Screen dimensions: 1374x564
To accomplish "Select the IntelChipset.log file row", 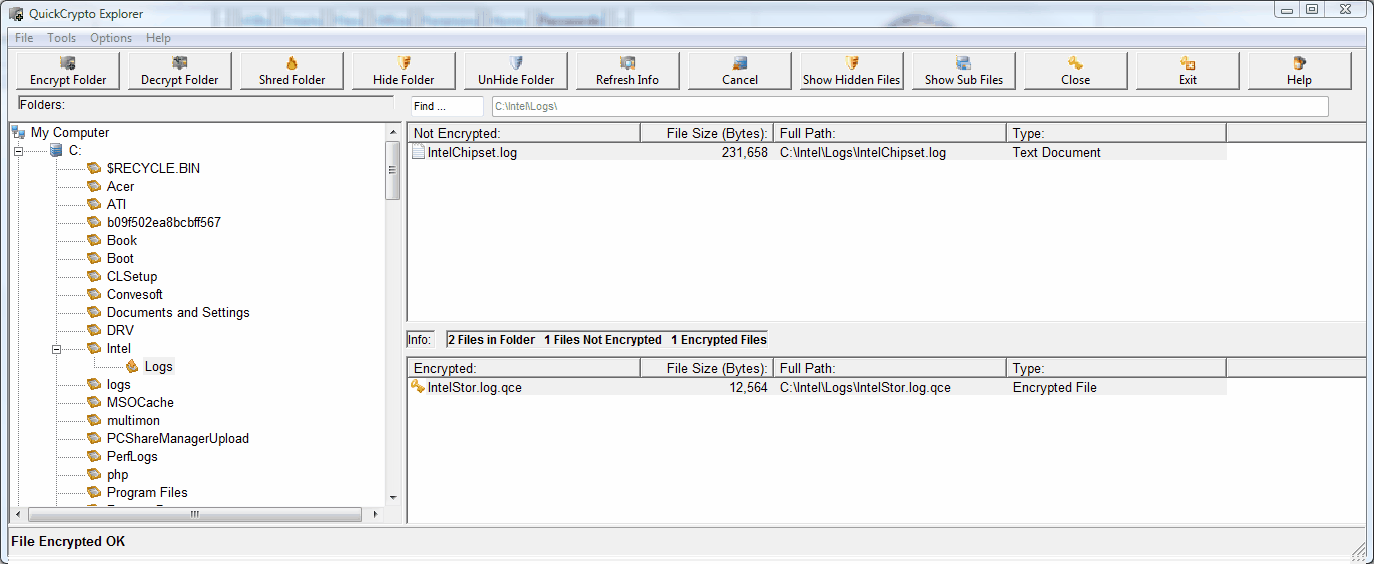I will point(817,152).
